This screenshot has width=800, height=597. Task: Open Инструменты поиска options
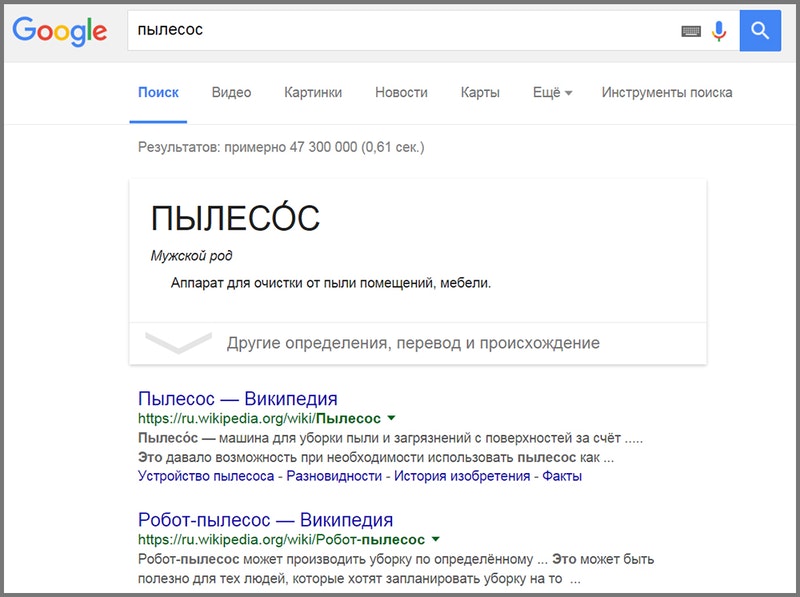[666, 93]
